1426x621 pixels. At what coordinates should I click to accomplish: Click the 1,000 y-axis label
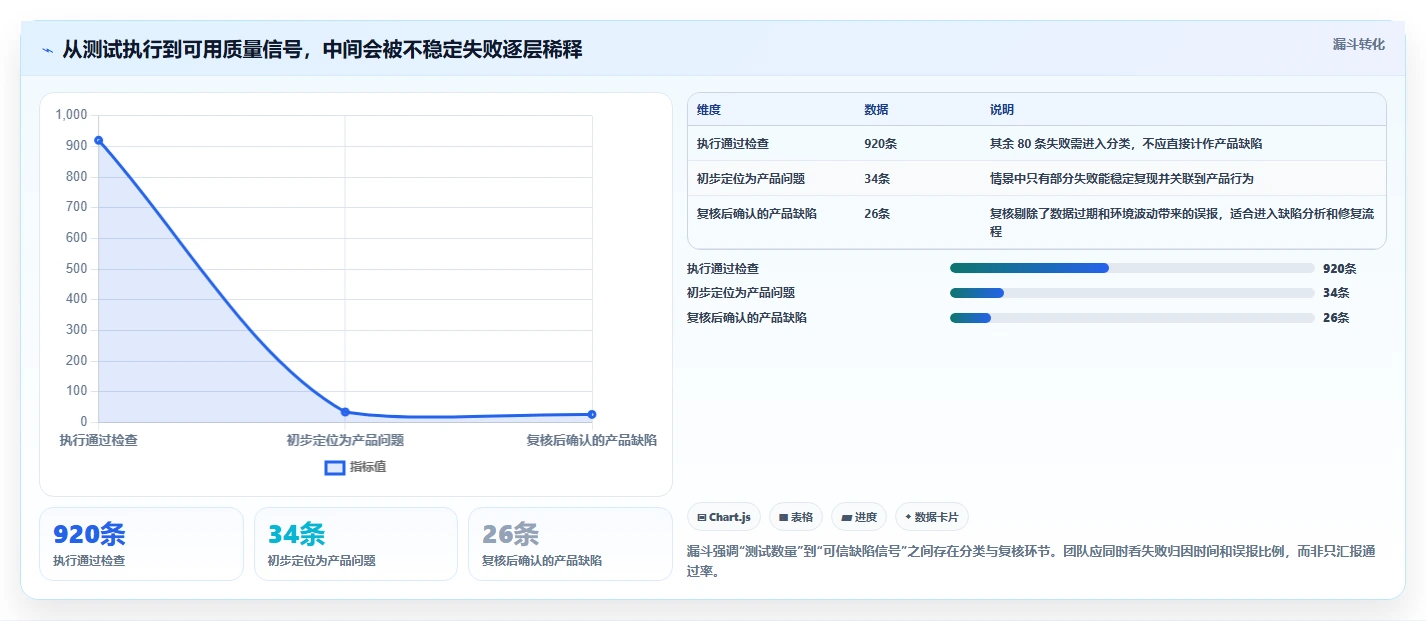click(x=71, y=115)
